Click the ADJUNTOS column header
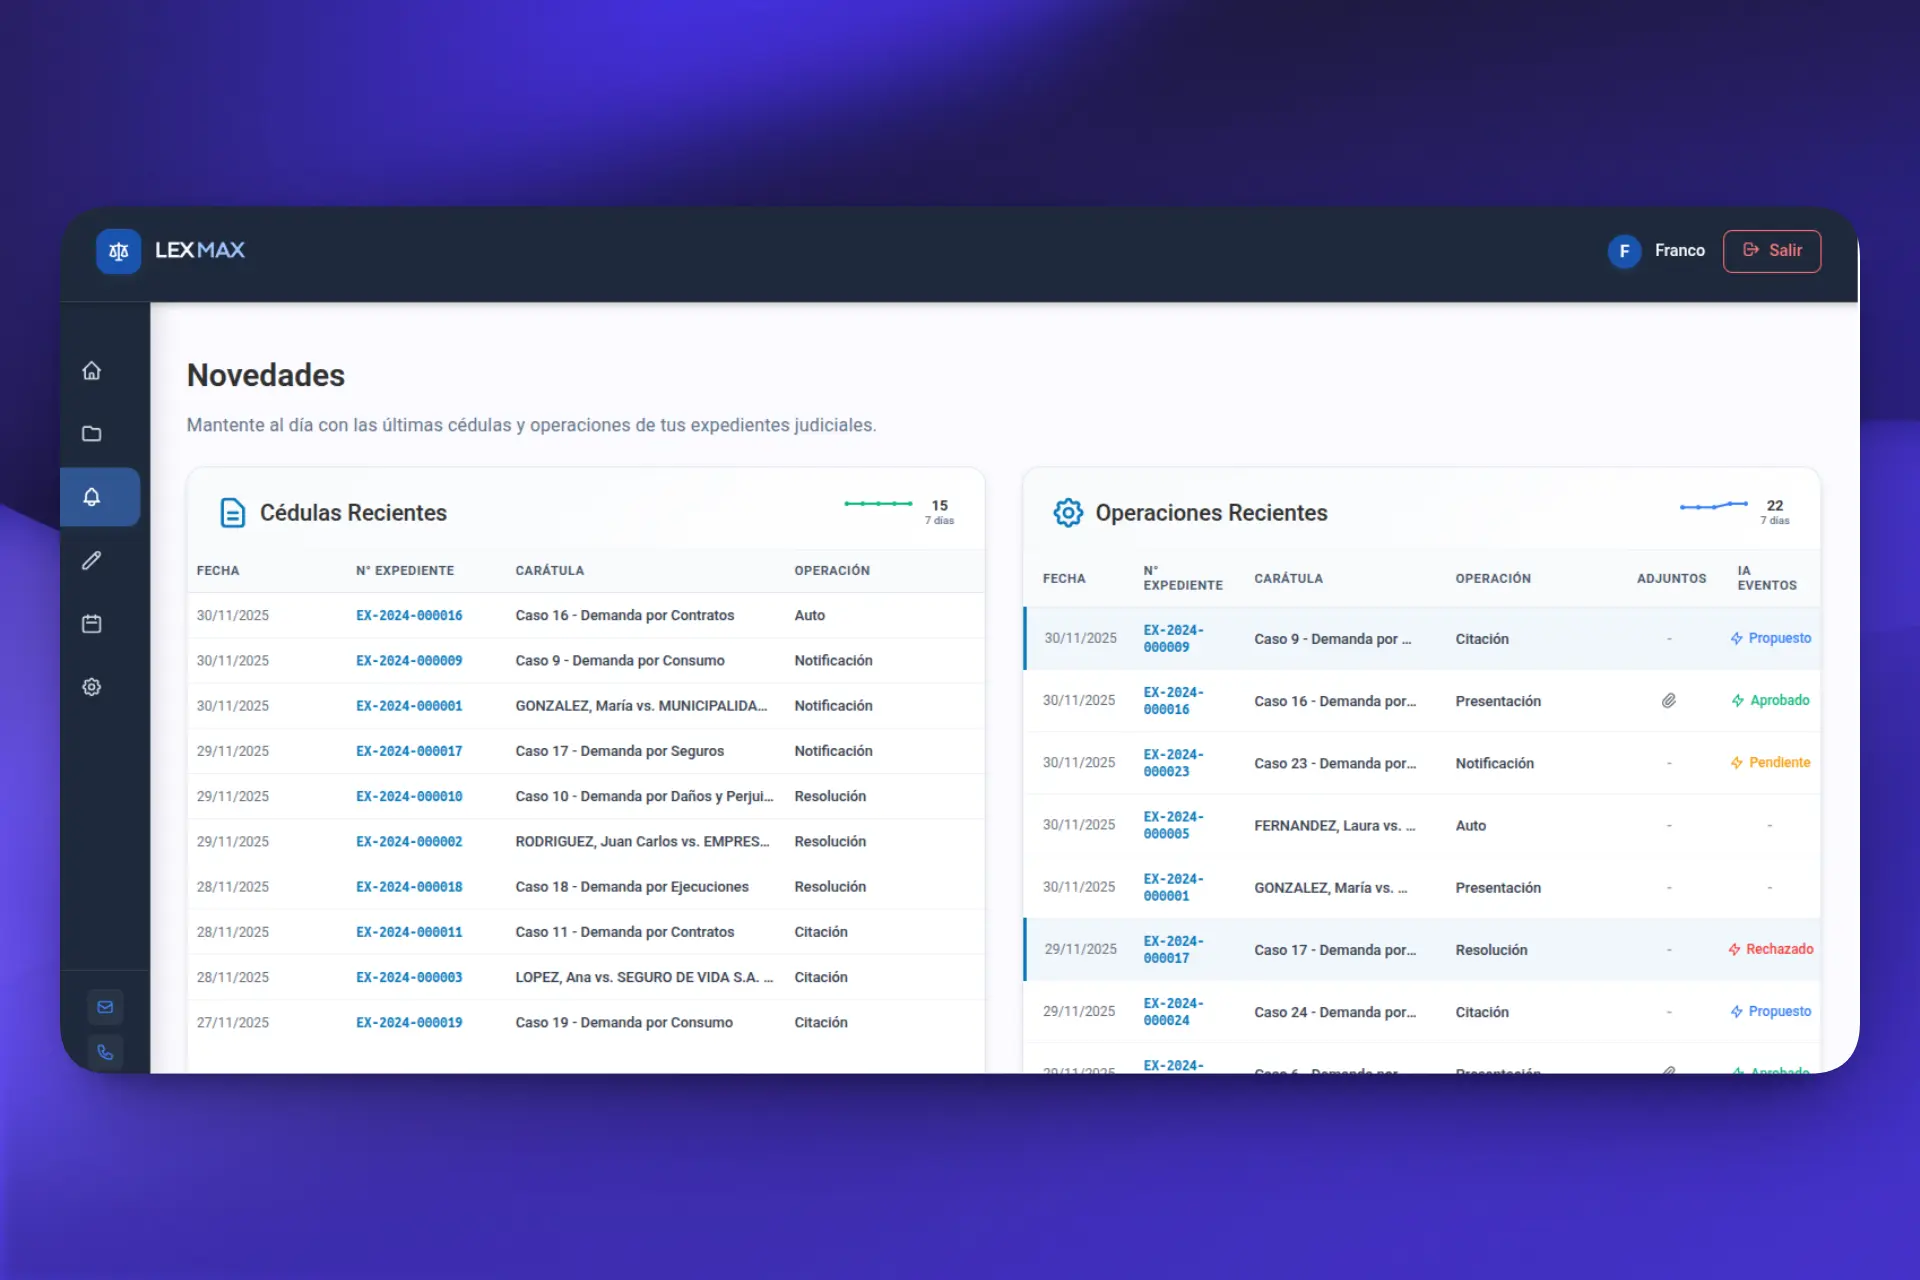Viewport: 1920px width, 1280px height. point(1671,579)
